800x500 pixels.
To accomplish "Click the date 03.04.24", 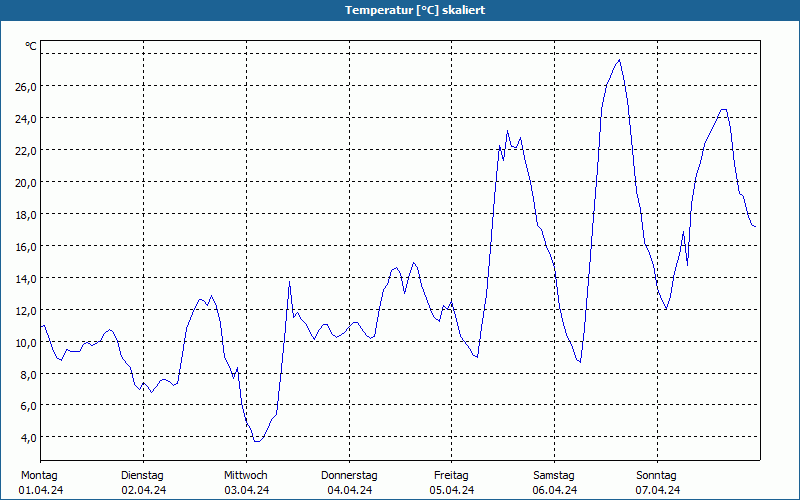I will pyautogui.click(x=247, y=490).
